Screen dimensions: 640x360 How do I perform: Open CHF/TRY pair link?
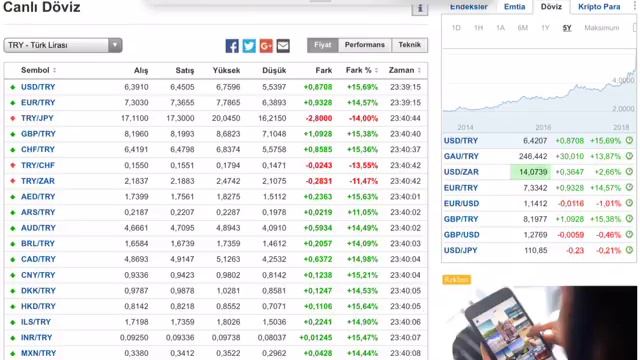38,149
